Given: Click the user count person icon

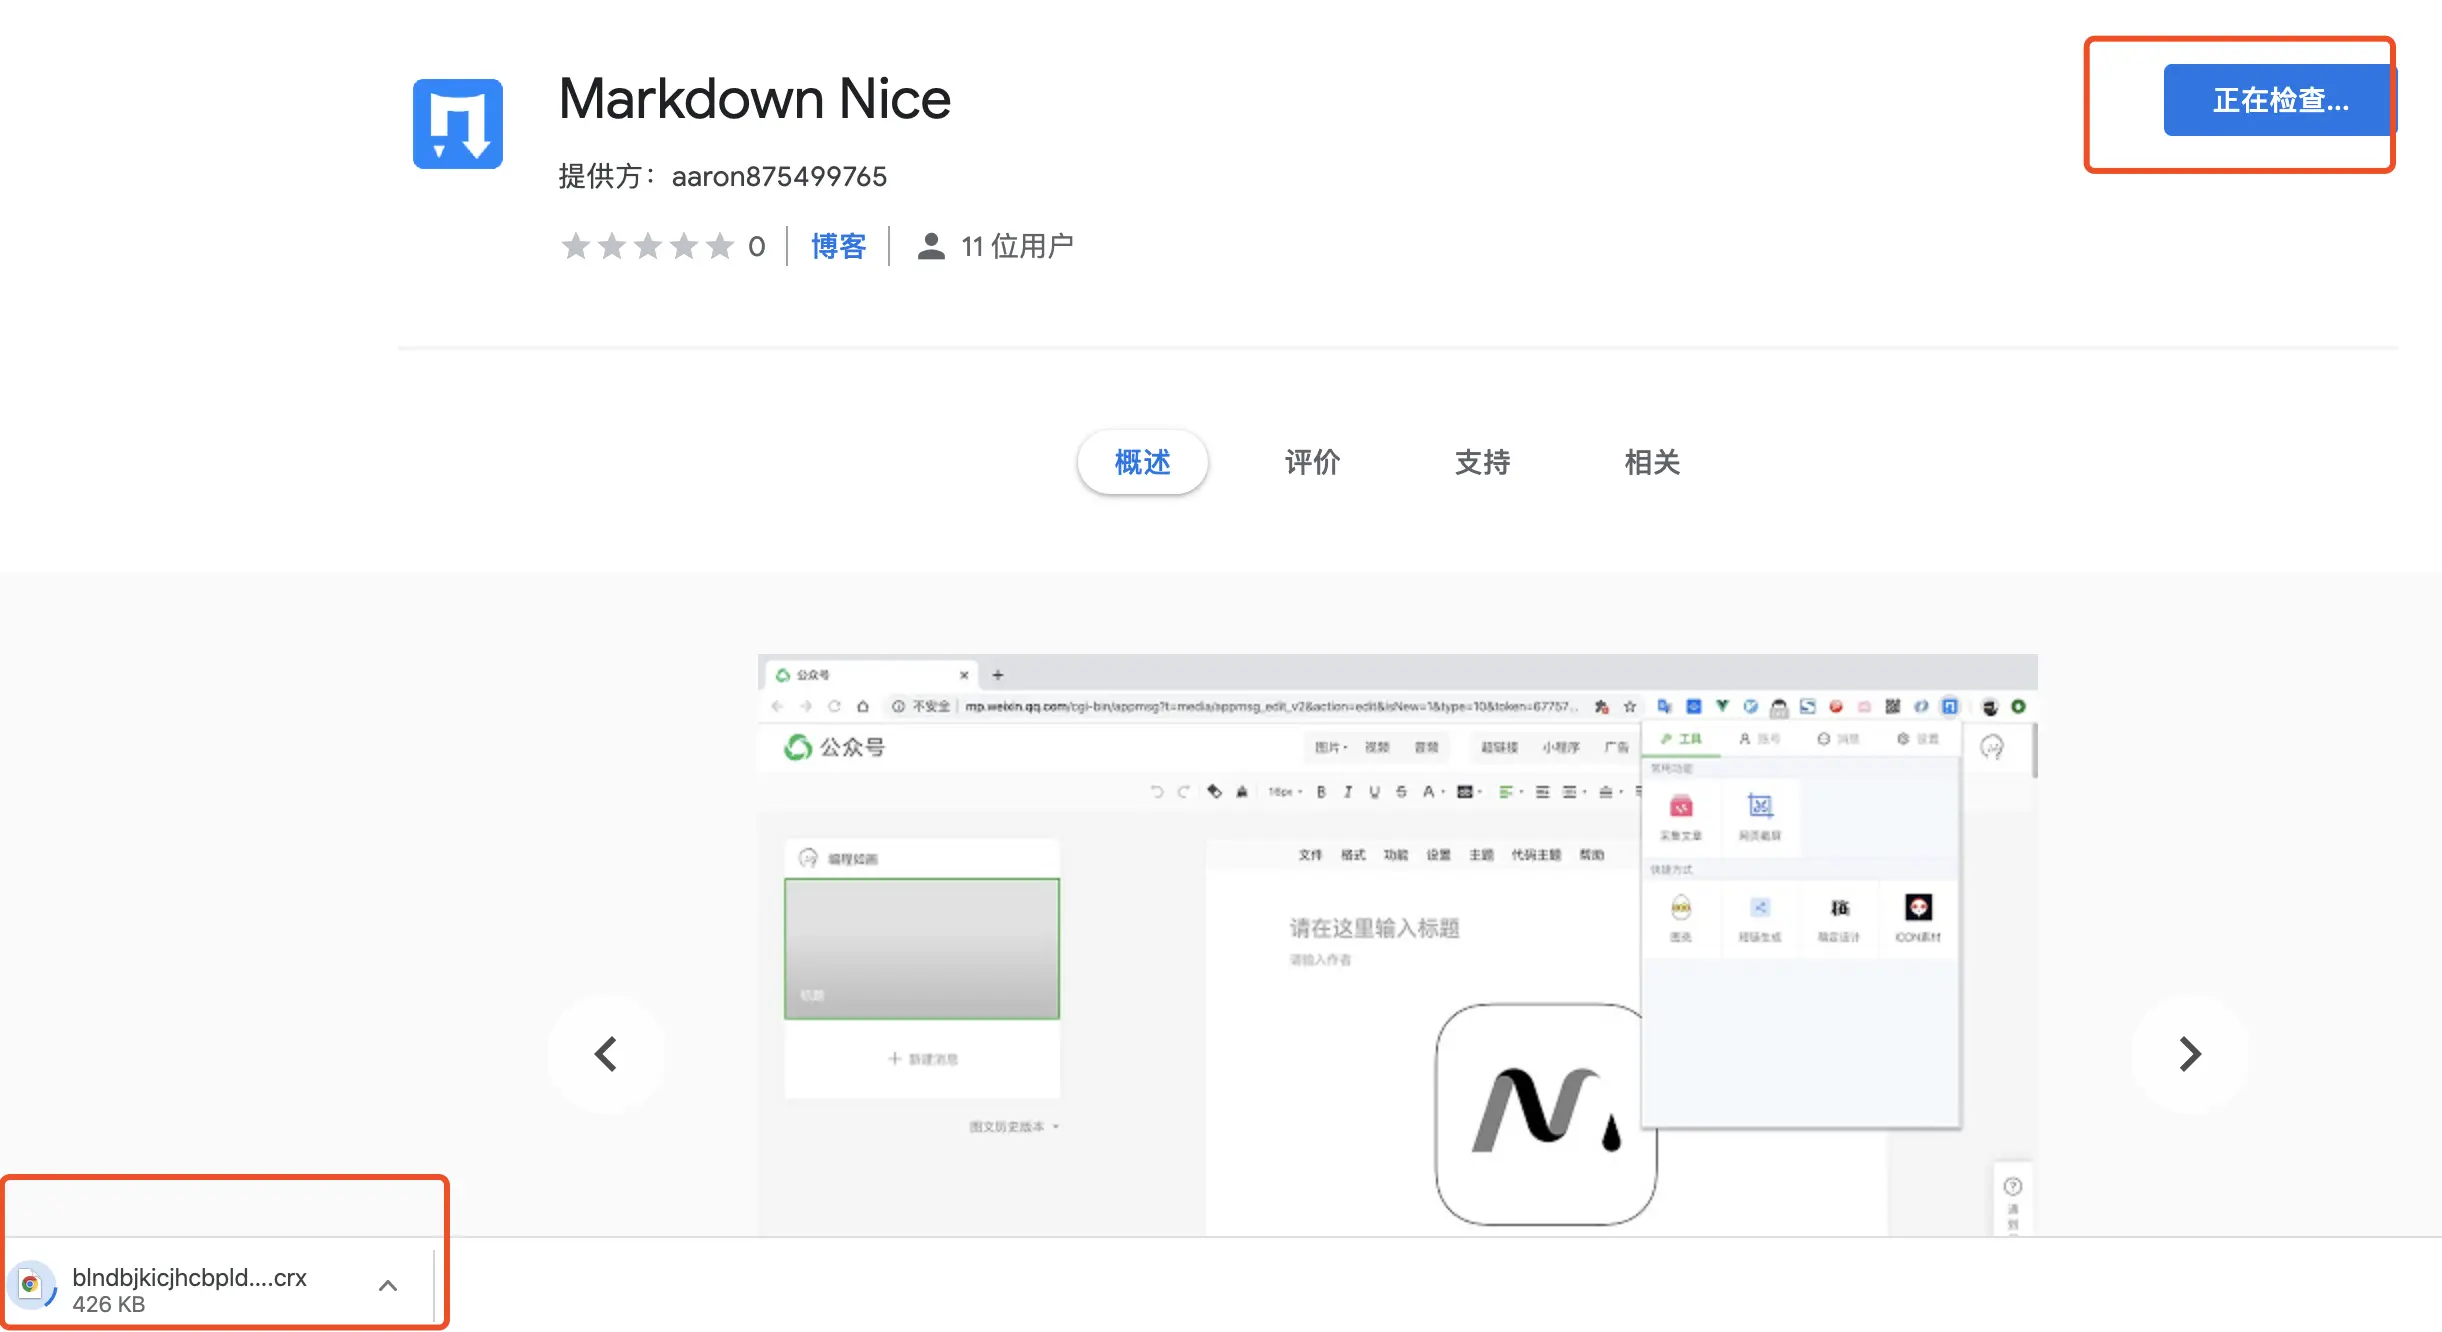Looking at the screenshot, I should pos(931,246).
